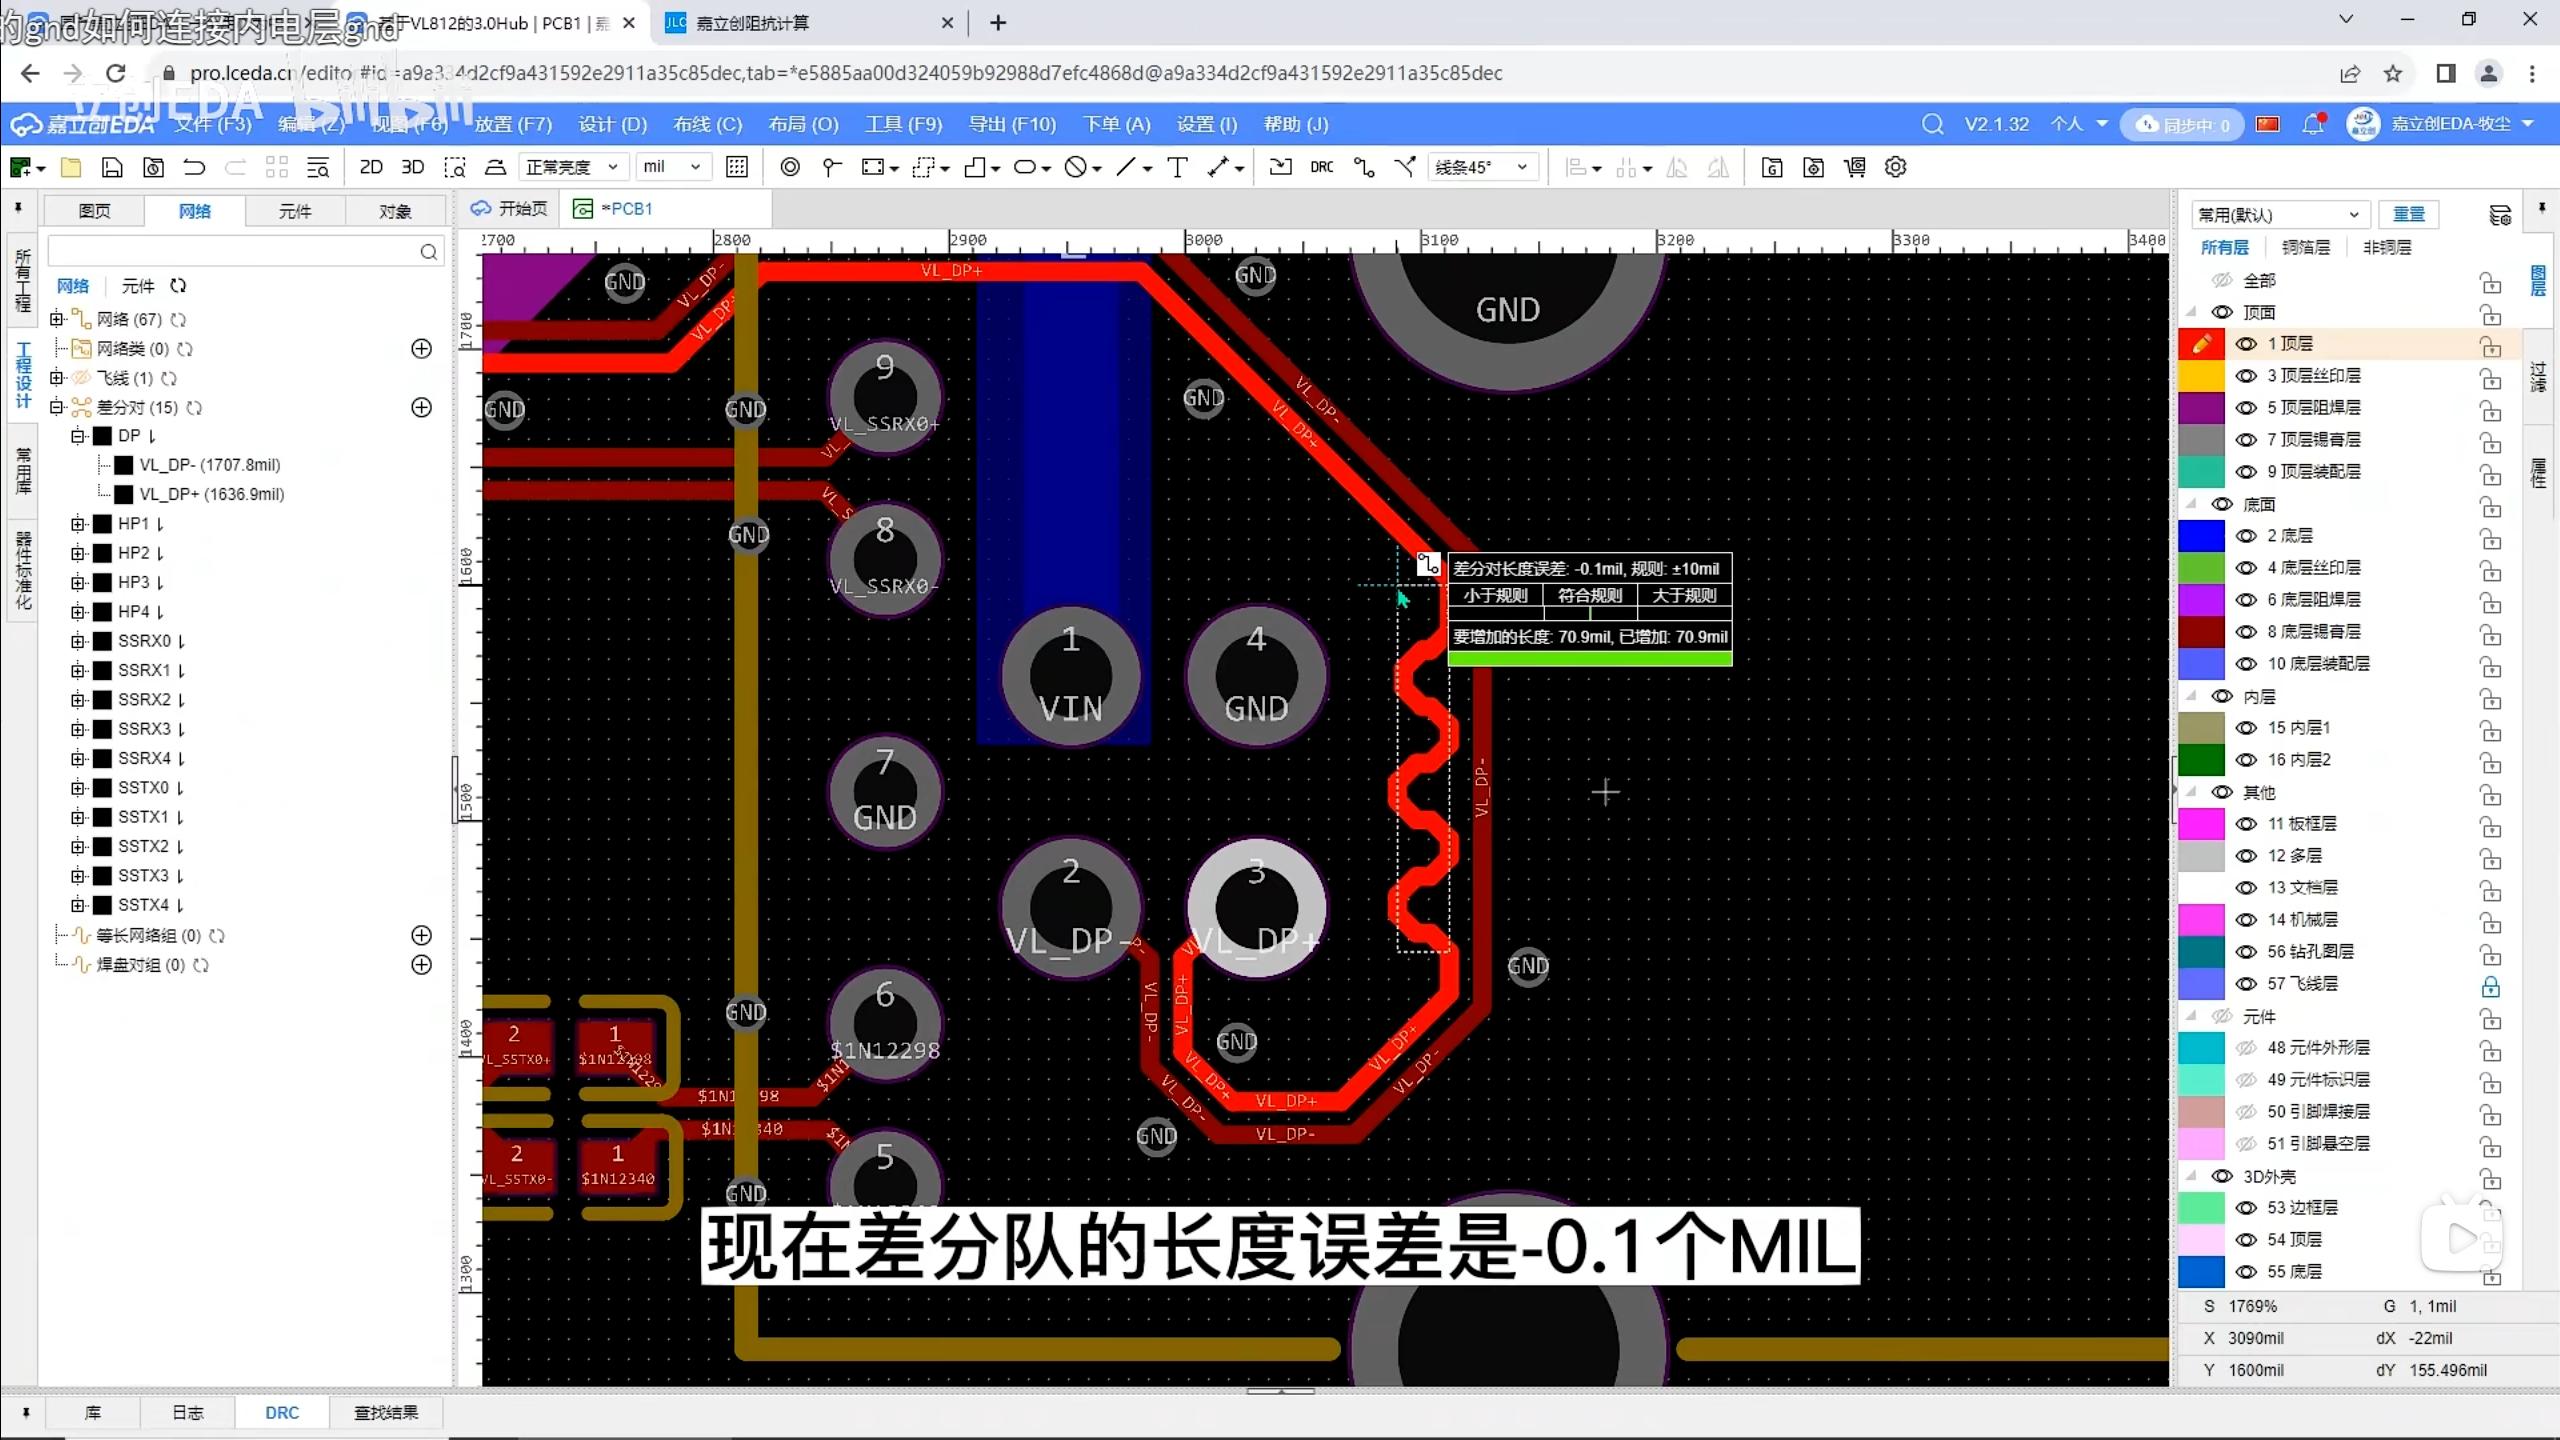Screen dimensions: 2560x1440
Task: Click the 铜箔层 layer filter link
Action: click(x=2305, y=247)
